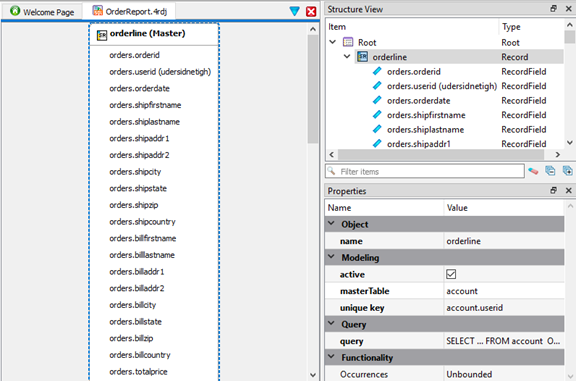Select orders.billcountry field
Viewport: 576px width, 381px height.
tap(140, 355)
